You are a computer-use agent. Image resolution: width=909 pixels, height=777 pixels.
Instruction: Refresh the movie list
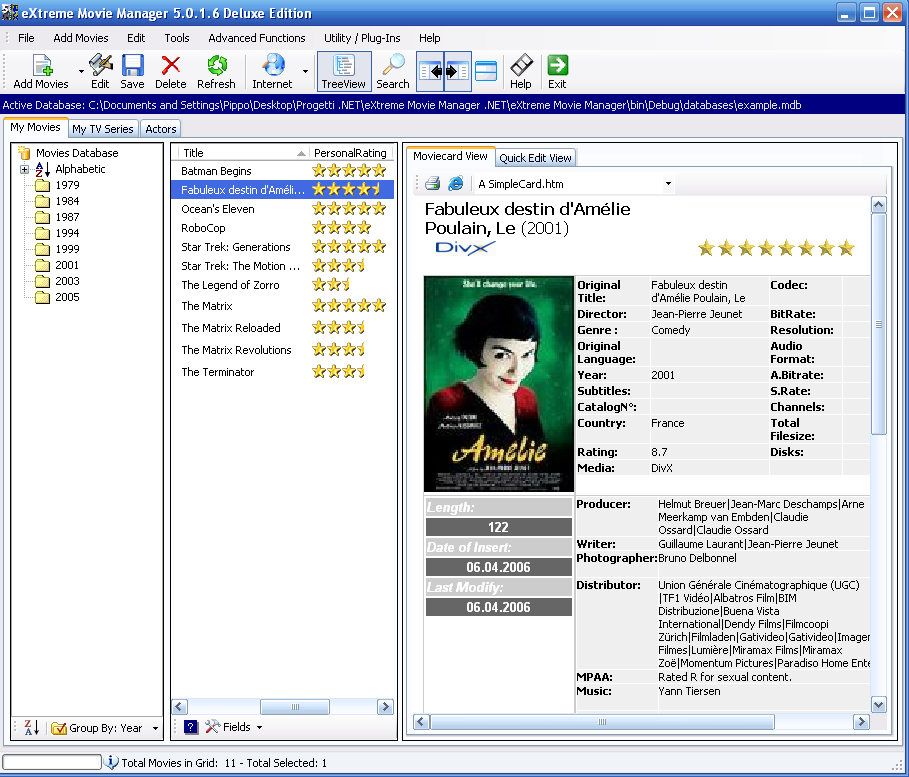click(x=216, y=67)
